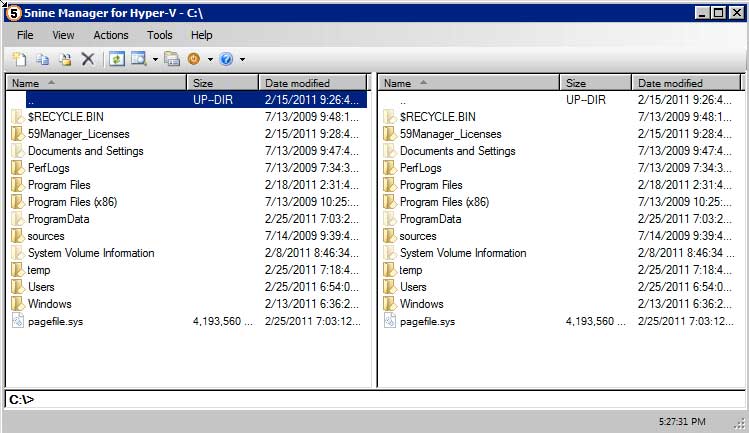Viewport: 749px width, 433px height.
Task: Click date 2/18/2011 2:31:4... in left pane
Action: 312,185
